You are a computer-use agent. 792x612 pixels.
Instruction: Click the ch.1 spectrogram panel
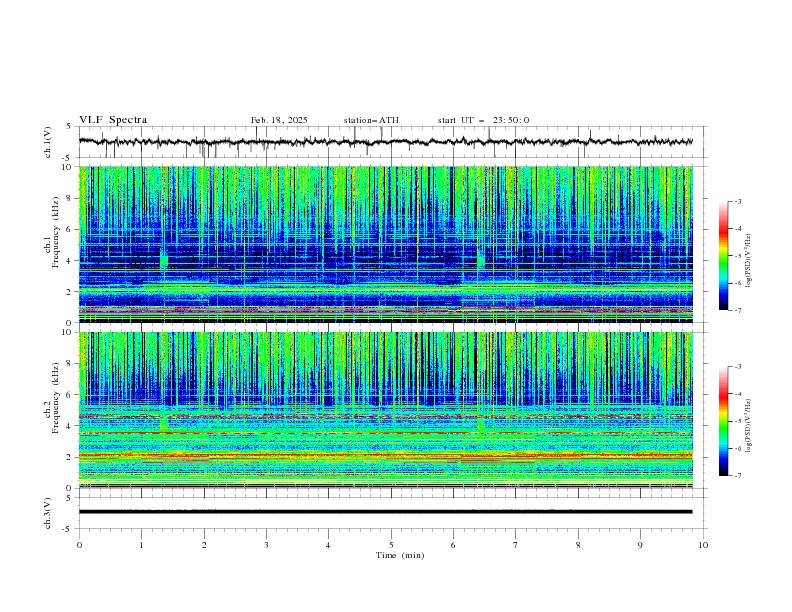point(385,244)
